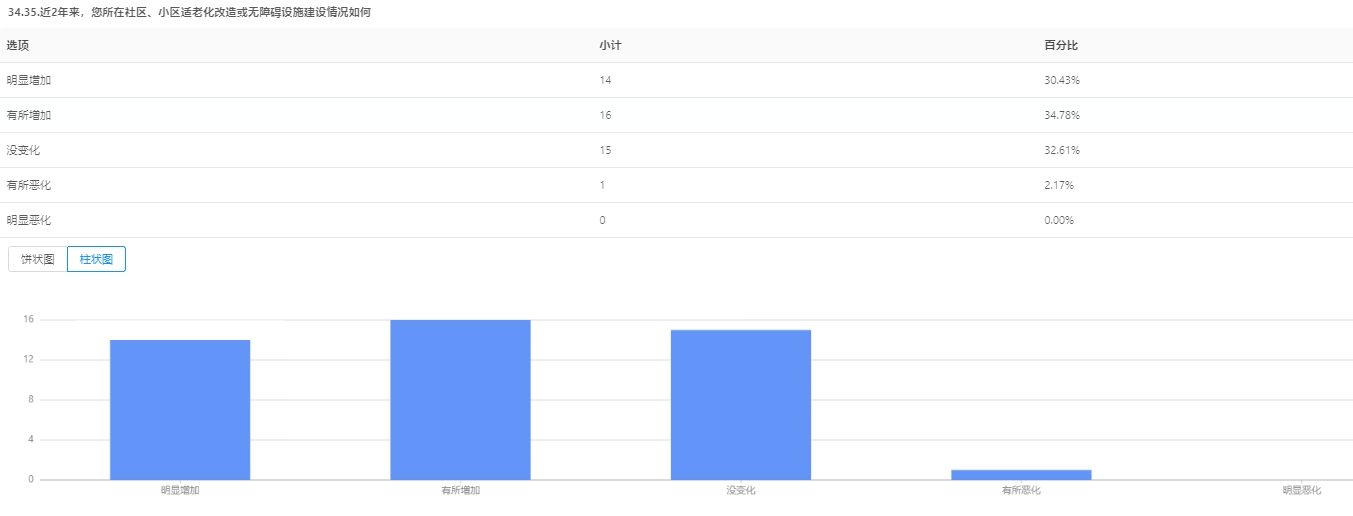Click the 百分比 column header
The width and height of the screenshot is (1353, 516).
(1060, 46)
